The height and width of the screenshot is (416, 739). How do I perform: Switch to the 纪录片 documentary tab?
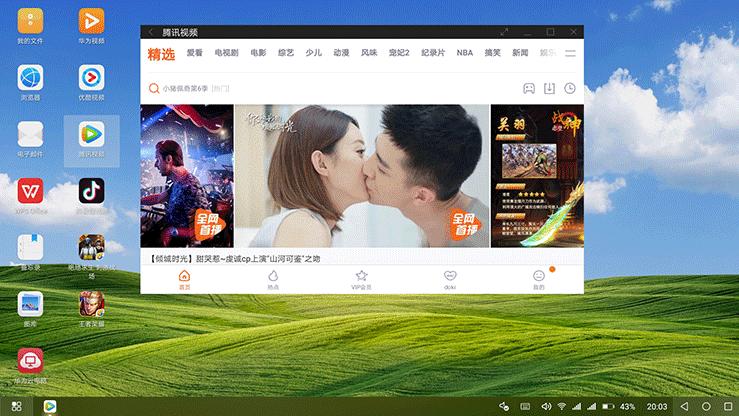pyautogui.click(x=433, y=53)
